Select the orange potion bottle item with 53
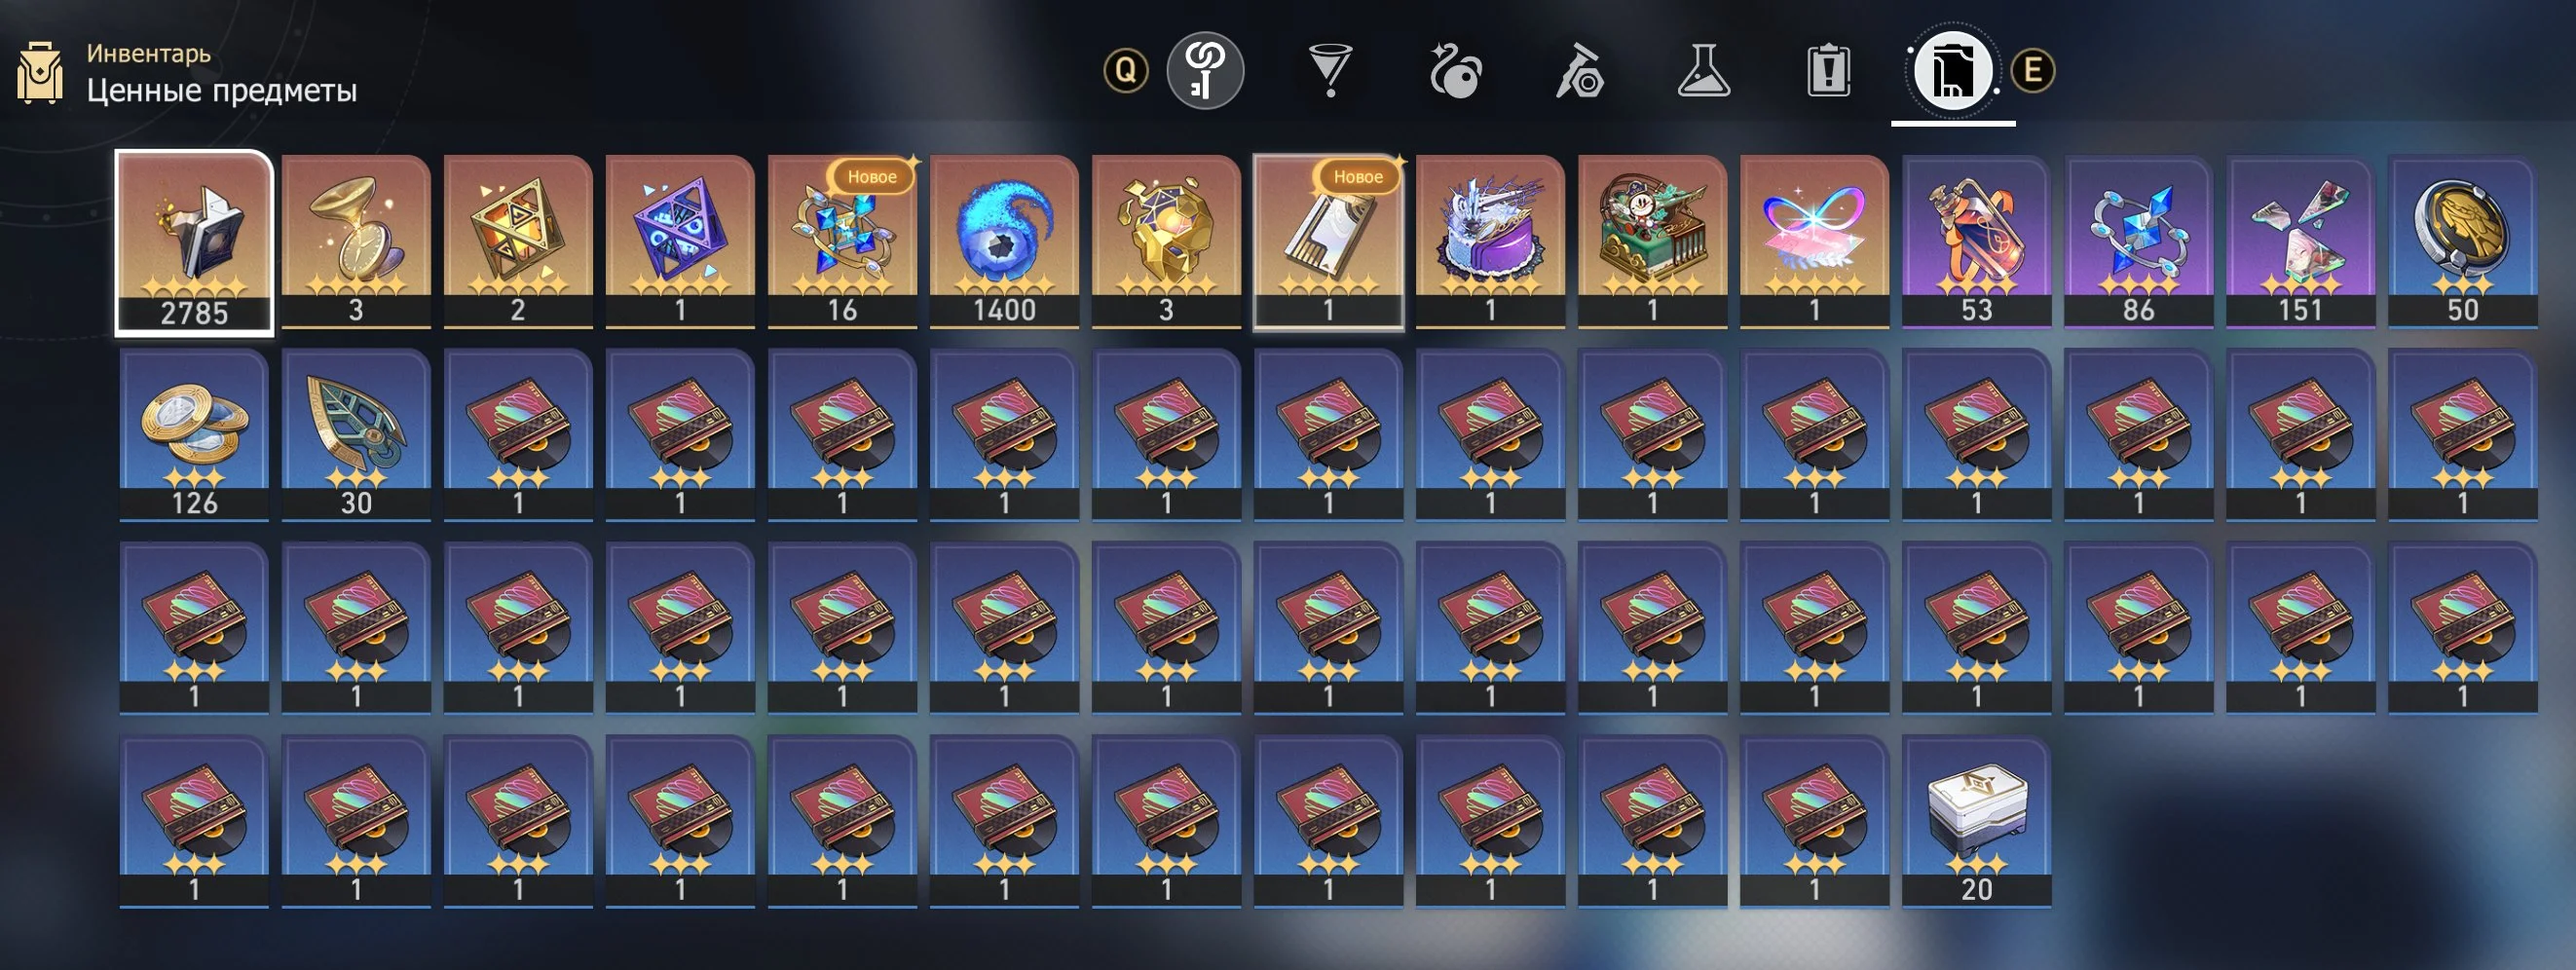The image size is (2576, 970). click(x=1976, y=242)
